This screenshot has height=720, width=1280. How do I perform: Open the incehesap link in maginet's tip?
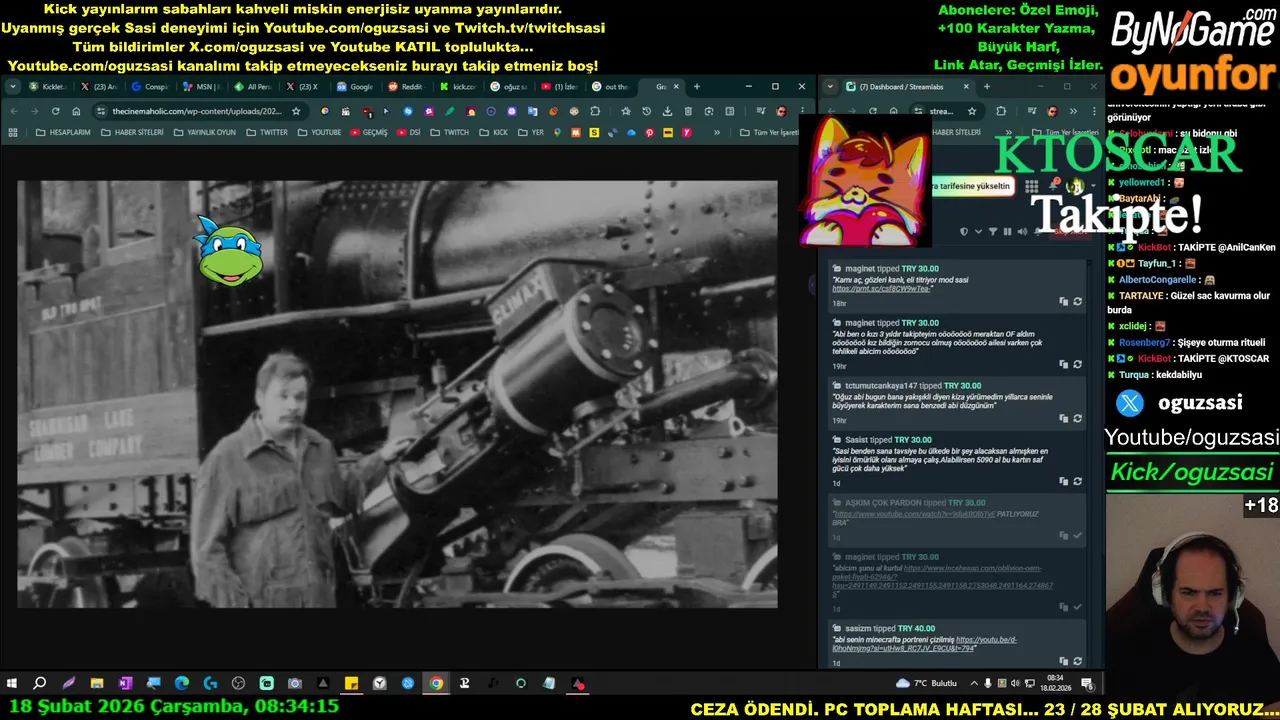(943, 581)
